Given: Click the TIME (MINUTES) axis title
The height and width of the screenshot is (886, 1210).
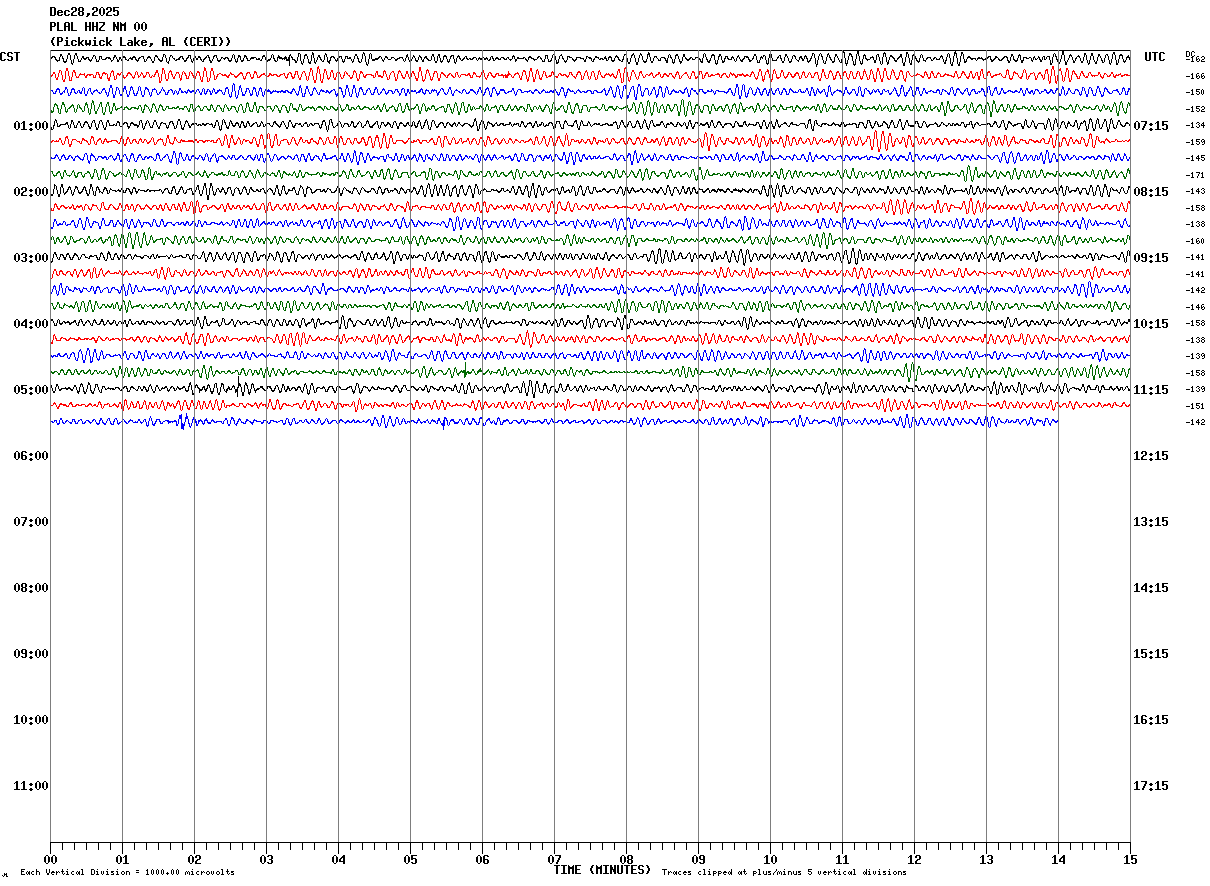Looking at the screenshot, I should pos(602,870).
